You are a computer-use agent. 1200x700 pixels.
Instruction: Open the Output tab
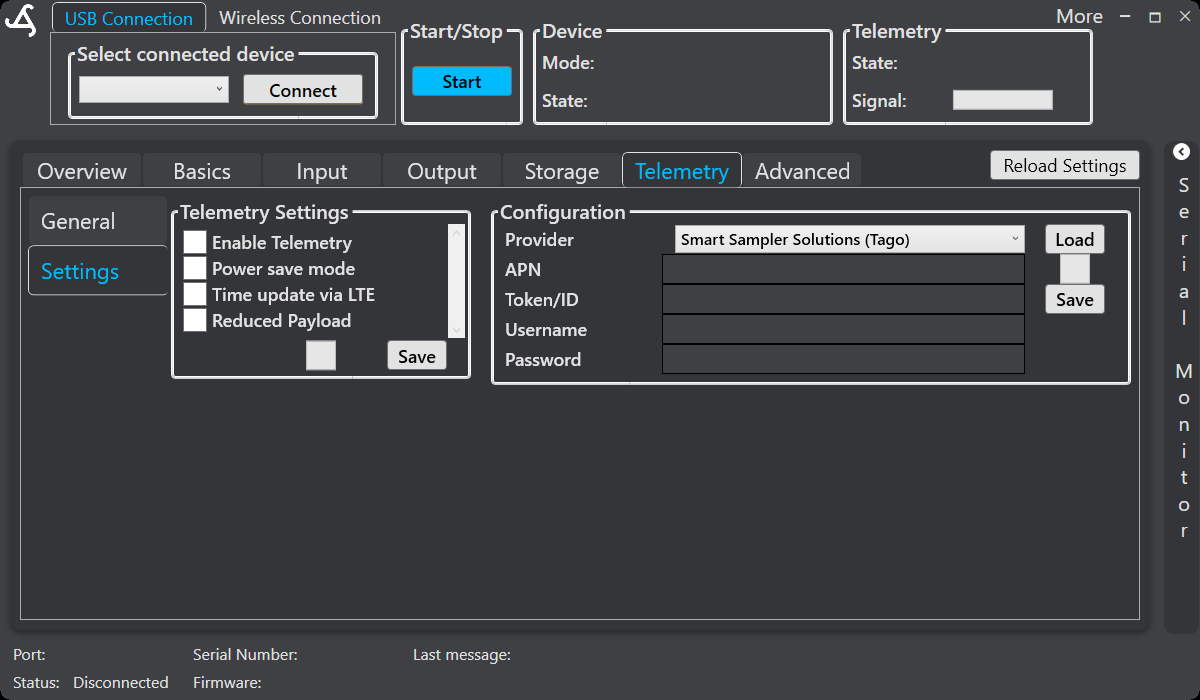tap(442, 171)
